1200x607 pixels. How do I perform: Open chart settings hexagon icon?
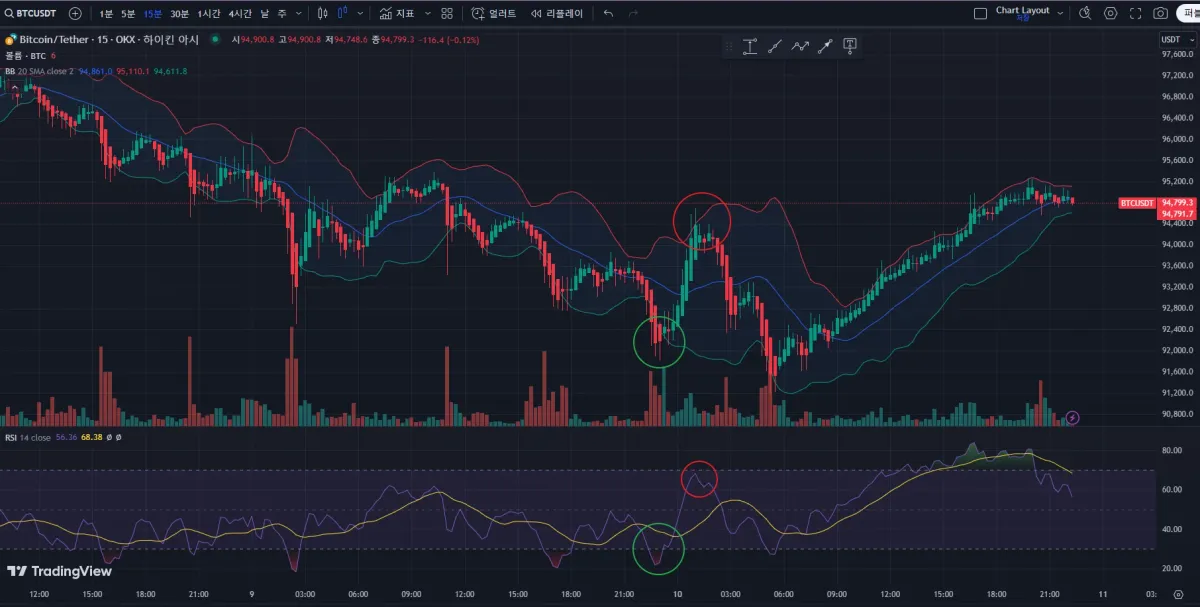[1110, 14]
